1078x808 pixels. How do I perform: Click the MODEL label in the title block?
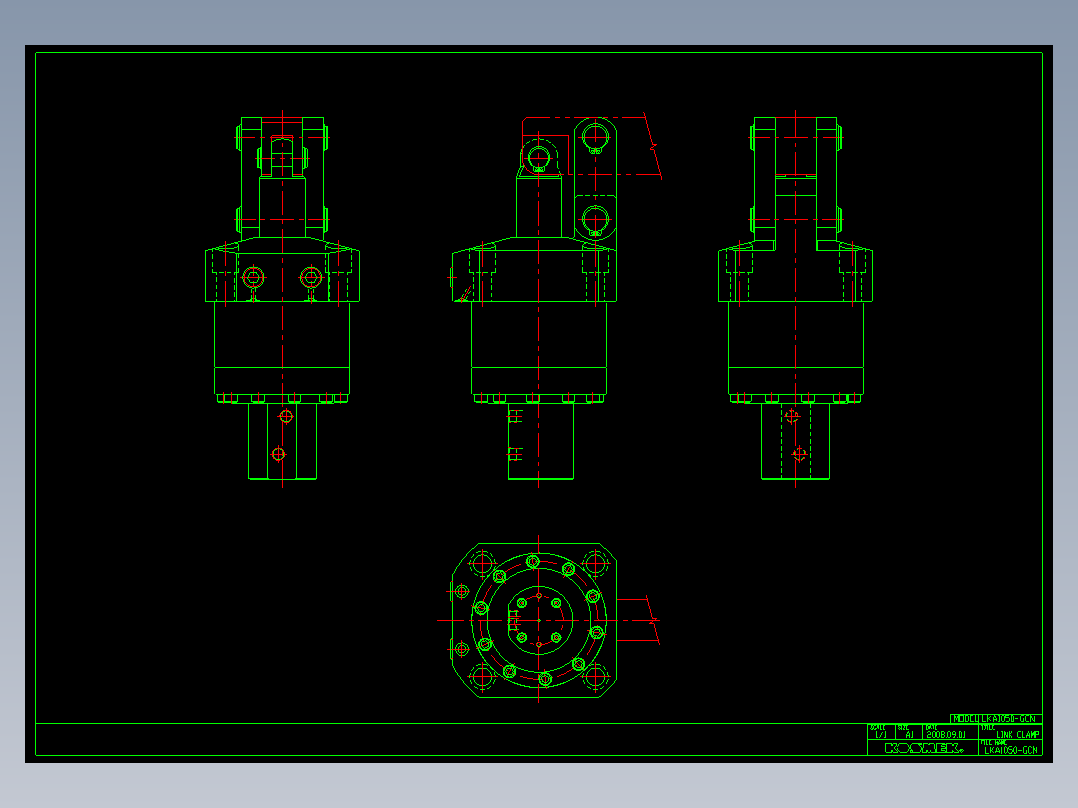point(965,719)
